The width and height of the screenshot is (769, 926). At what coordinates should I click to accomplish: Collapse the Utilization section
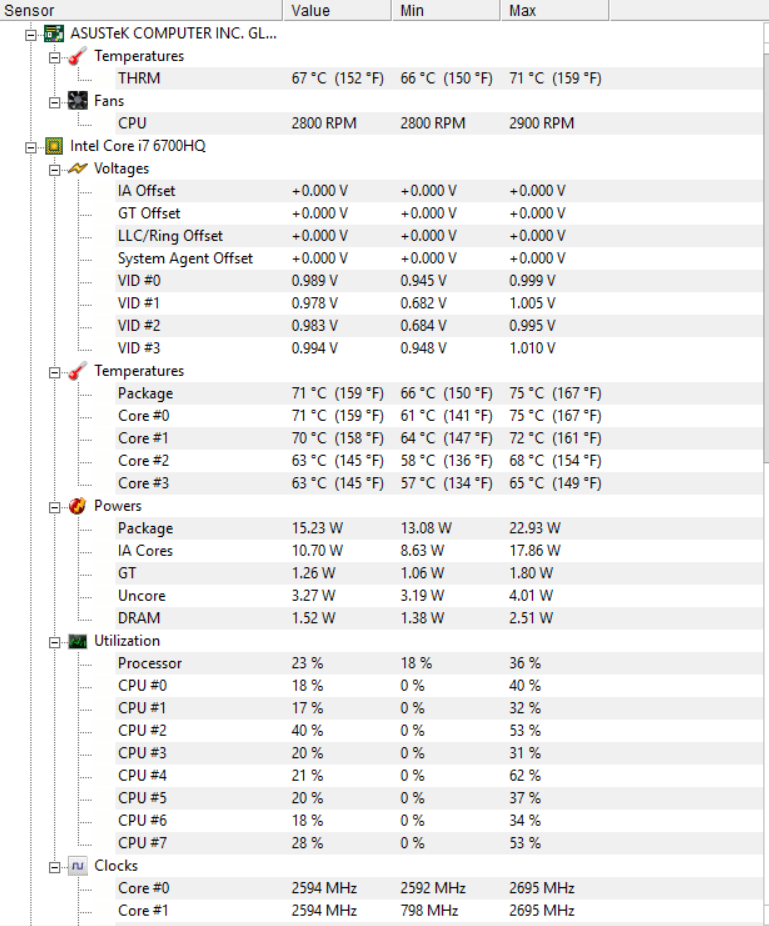pos(55,642)
